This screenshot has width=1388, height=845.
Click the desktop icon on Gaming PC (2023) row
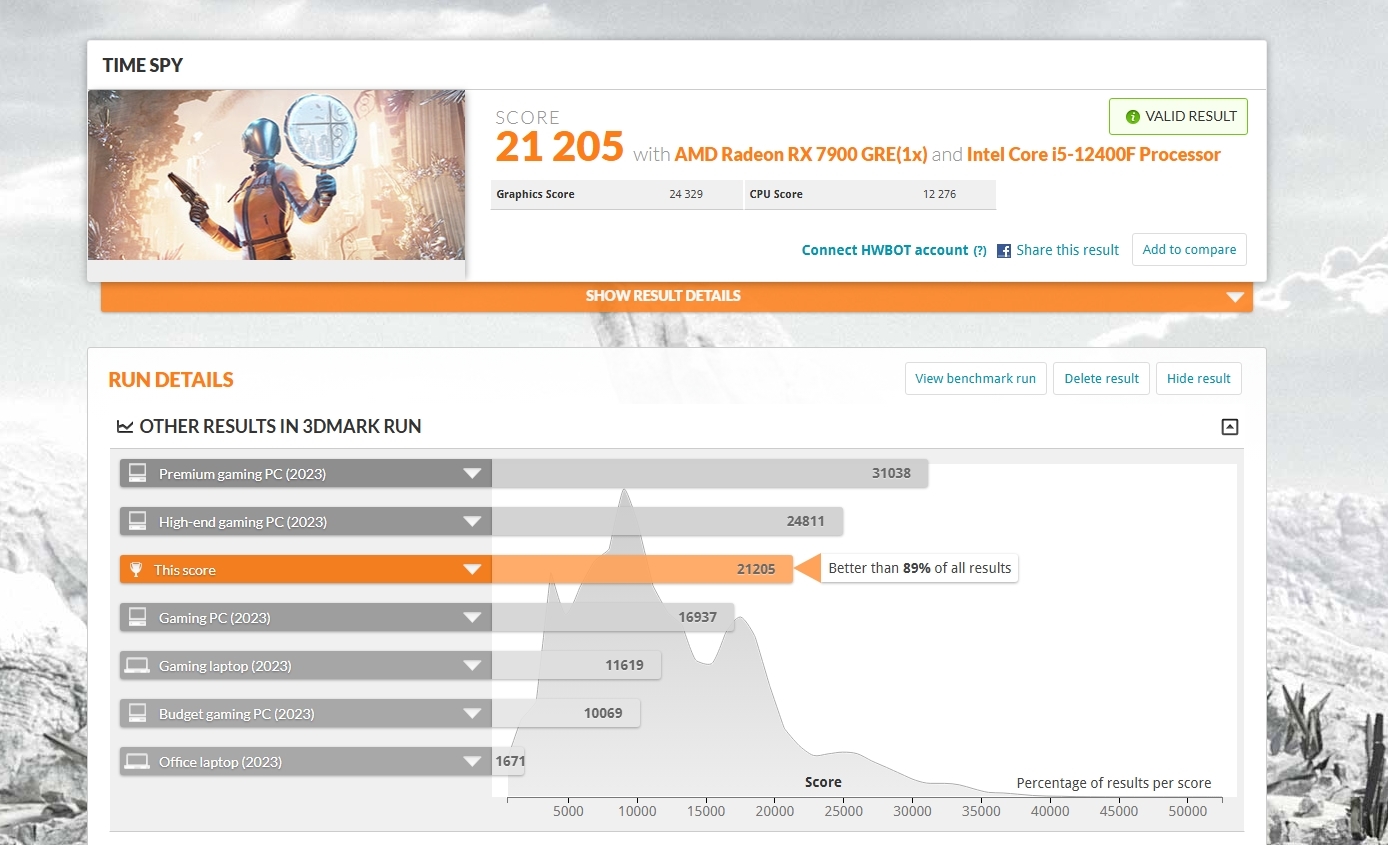coord(138,617)
